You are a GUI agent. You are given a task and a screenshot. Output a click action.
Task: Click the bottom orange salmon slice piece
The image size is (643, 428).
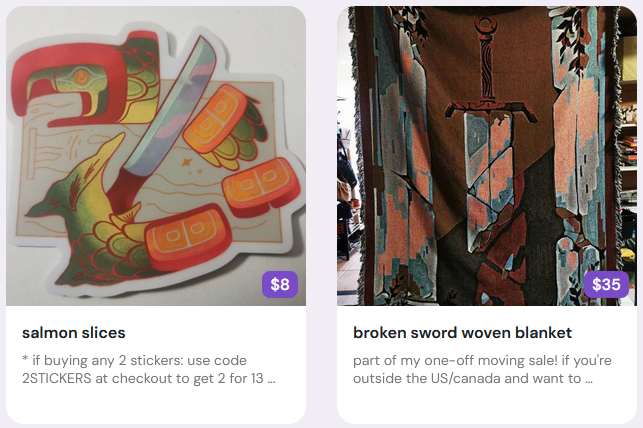tap(188, 237)
